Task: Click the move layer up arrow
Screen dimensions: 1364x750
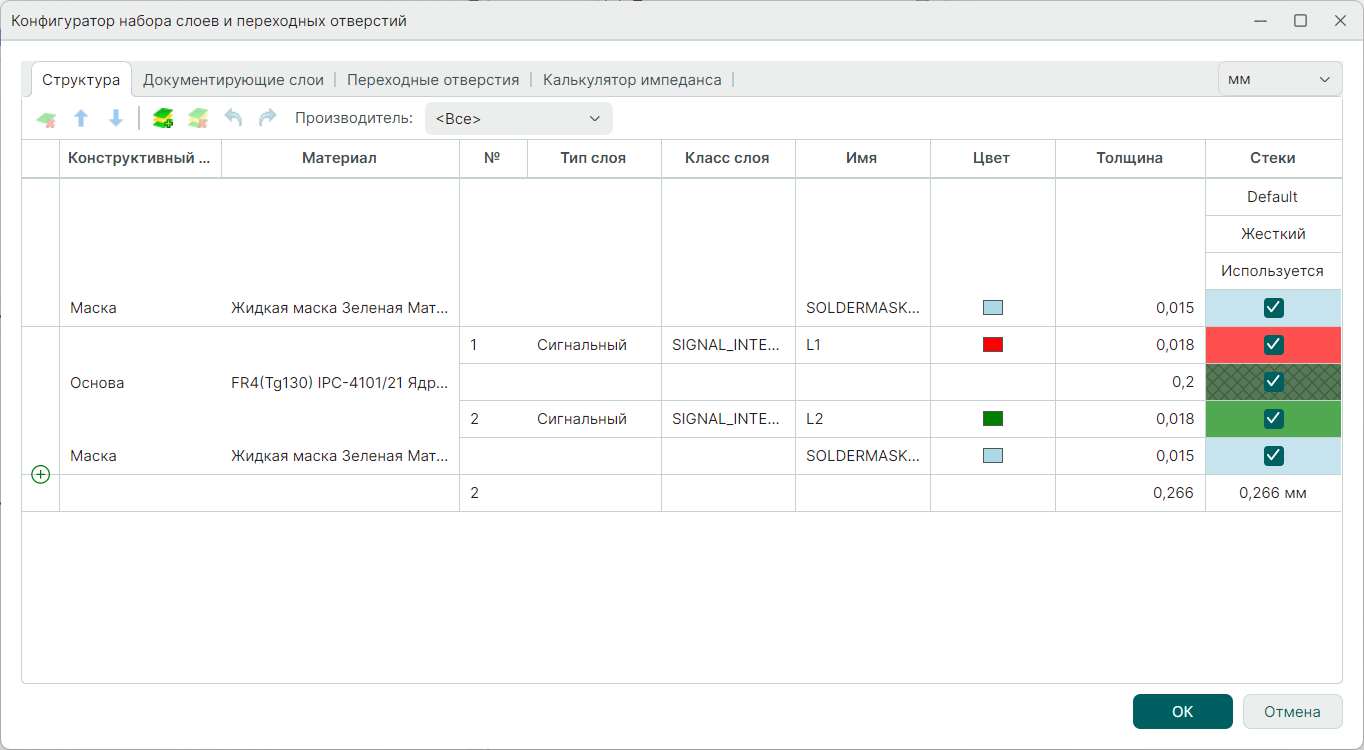Action: [x=81, y=119]
